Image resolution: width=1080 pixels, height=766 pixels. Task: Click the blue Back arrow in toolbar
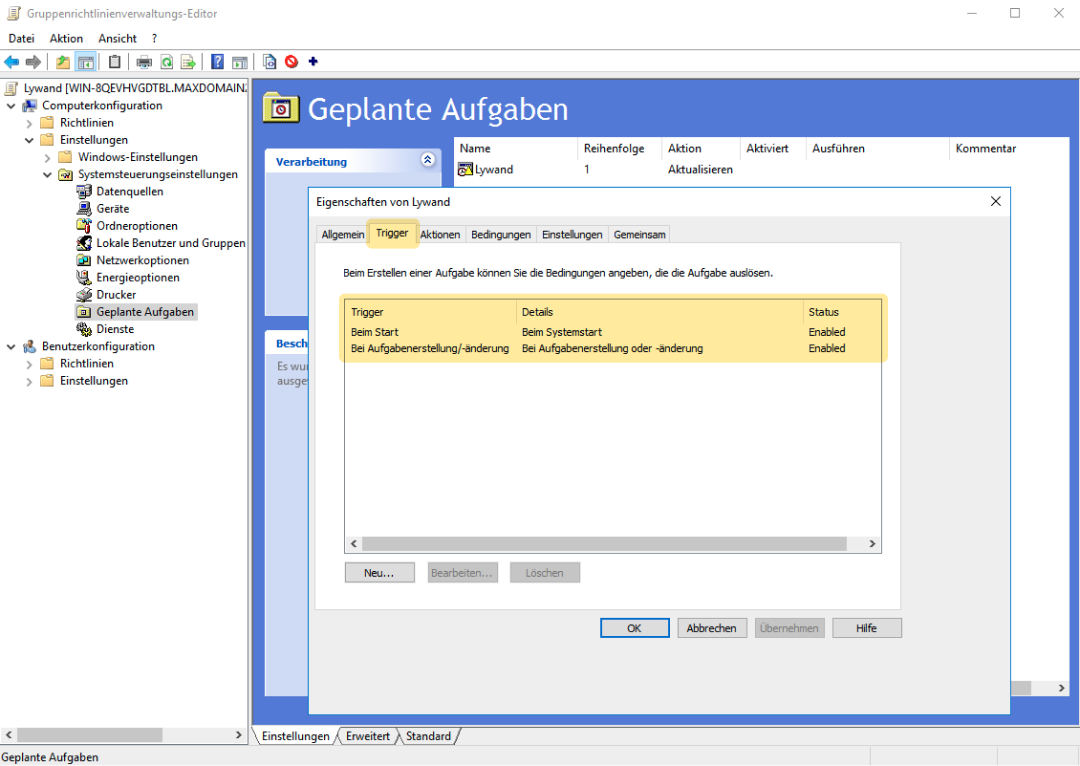pyautogui.click(x=12, y=62)
